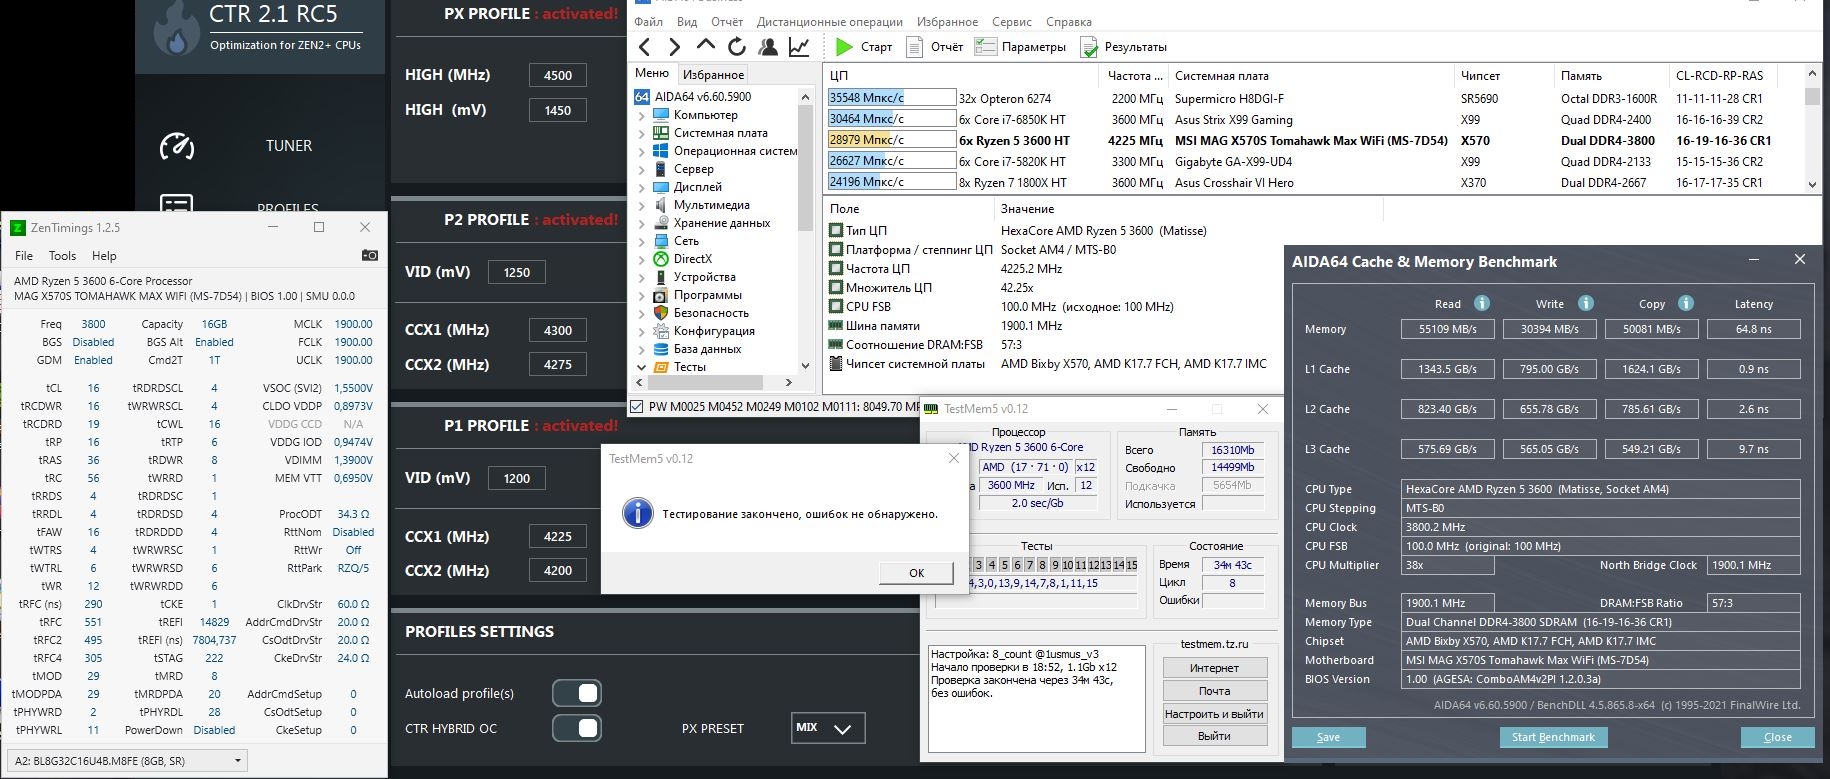The height and width of the screenshot is (779, 1830).
Task: Click the ZenTimings title bar app icon
Action: pos(17,227)
